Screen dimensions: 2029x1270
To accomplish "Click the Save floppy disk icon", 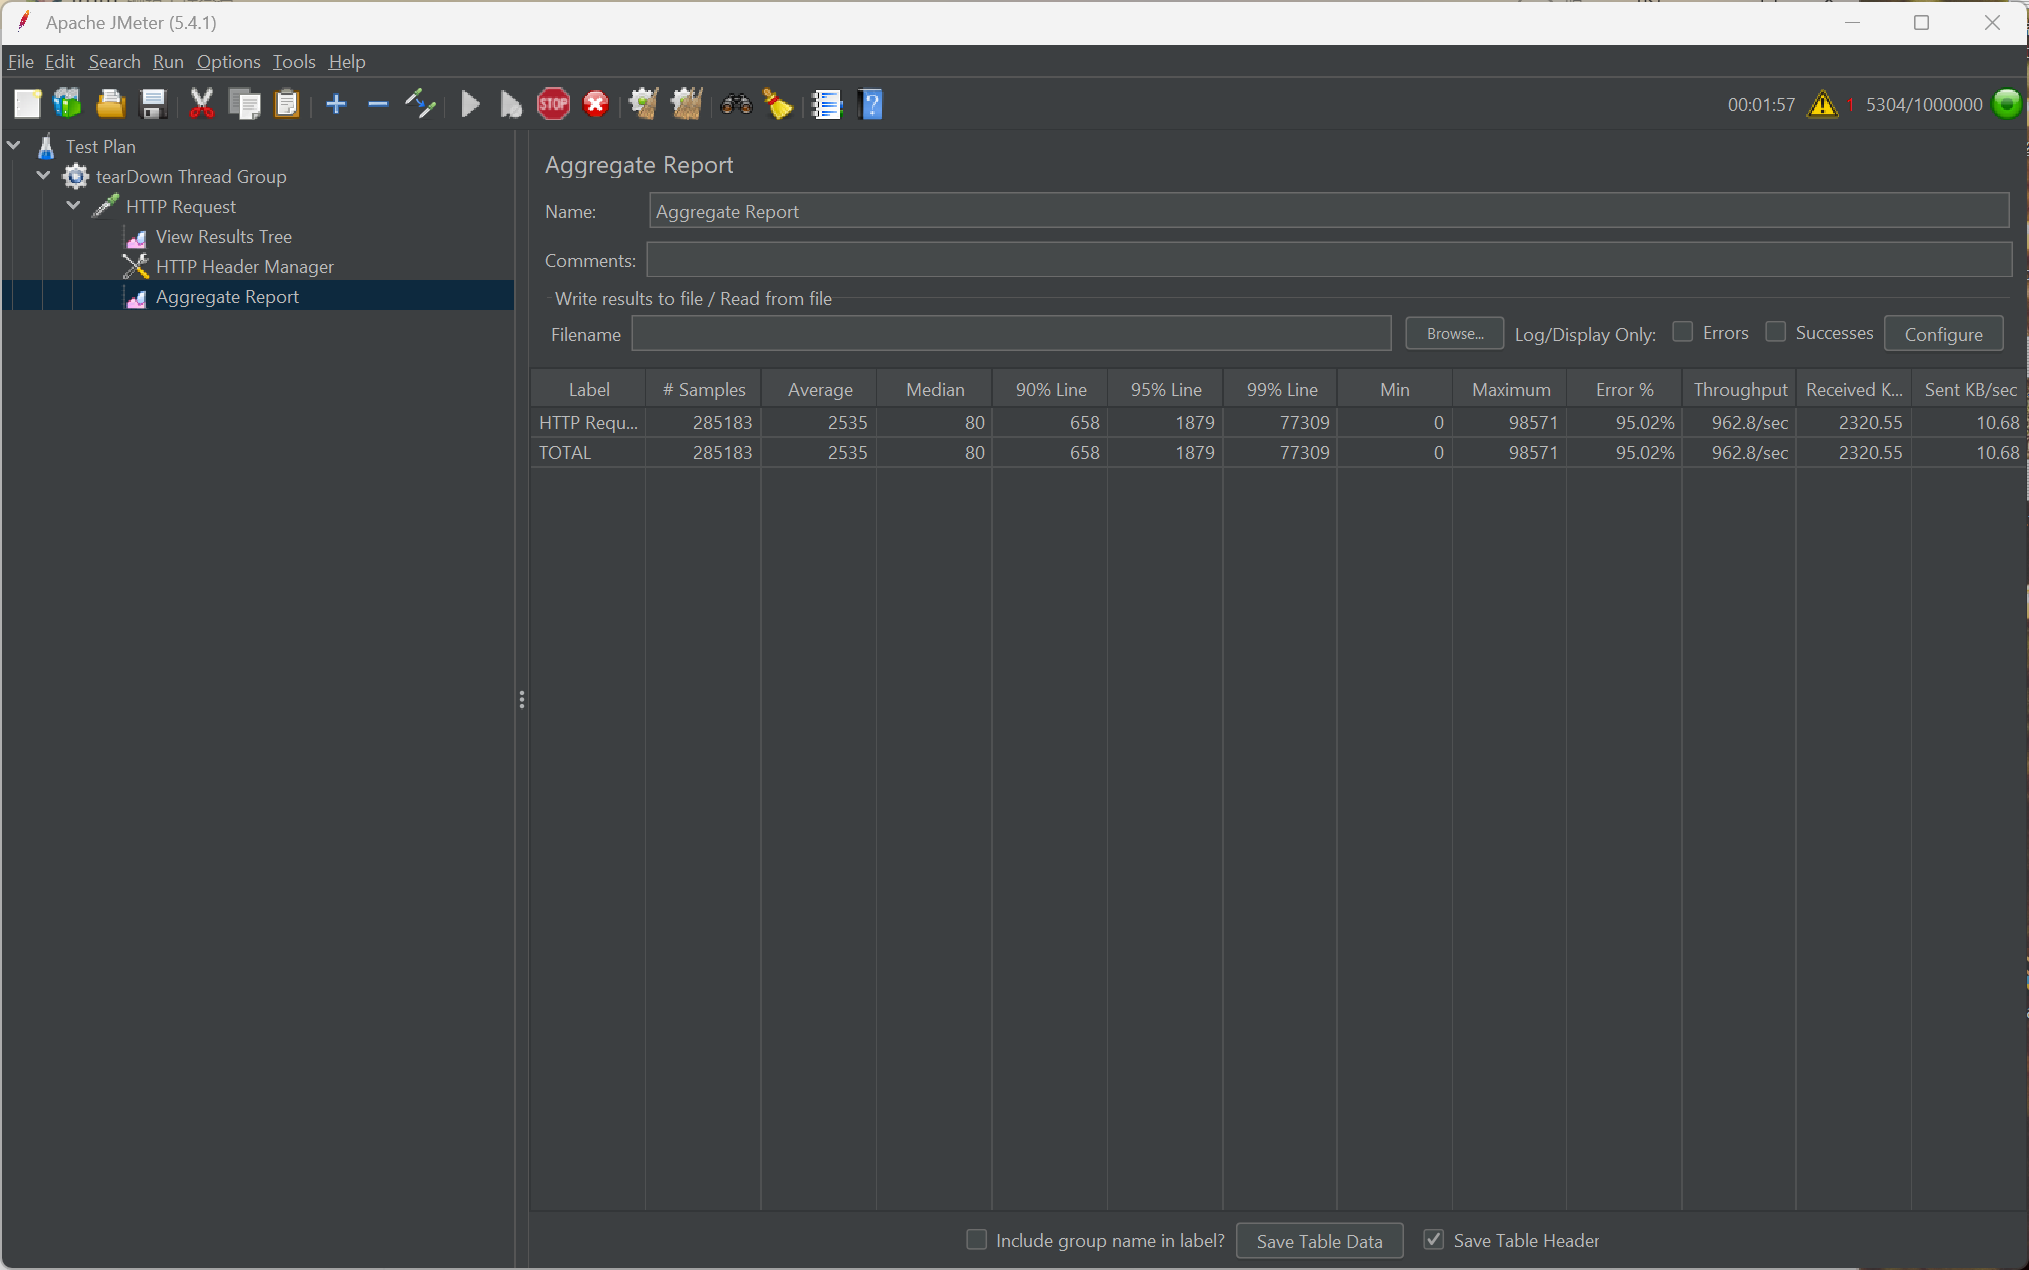I will coord(153,104).
